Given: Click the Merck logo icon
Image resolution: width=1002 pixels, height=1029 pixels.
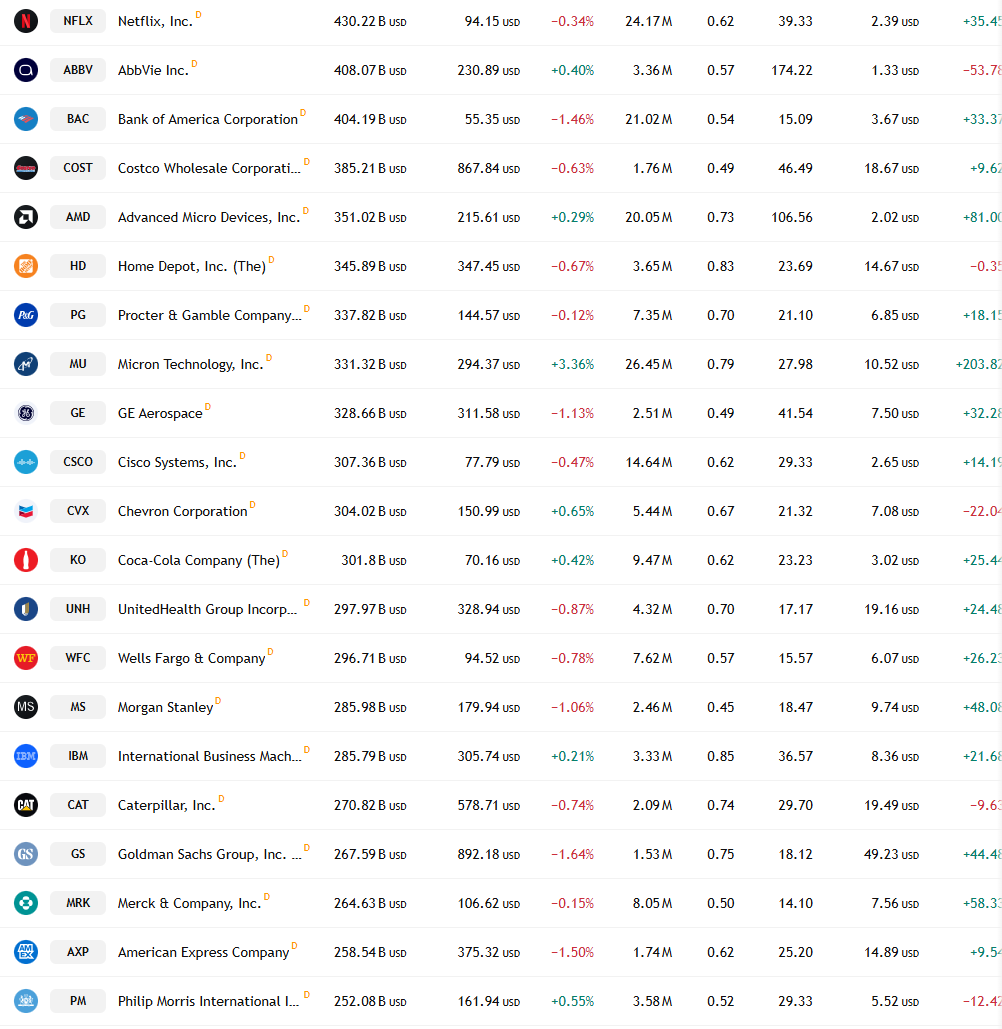Looking at the screenshot, I should pos(26,903).
